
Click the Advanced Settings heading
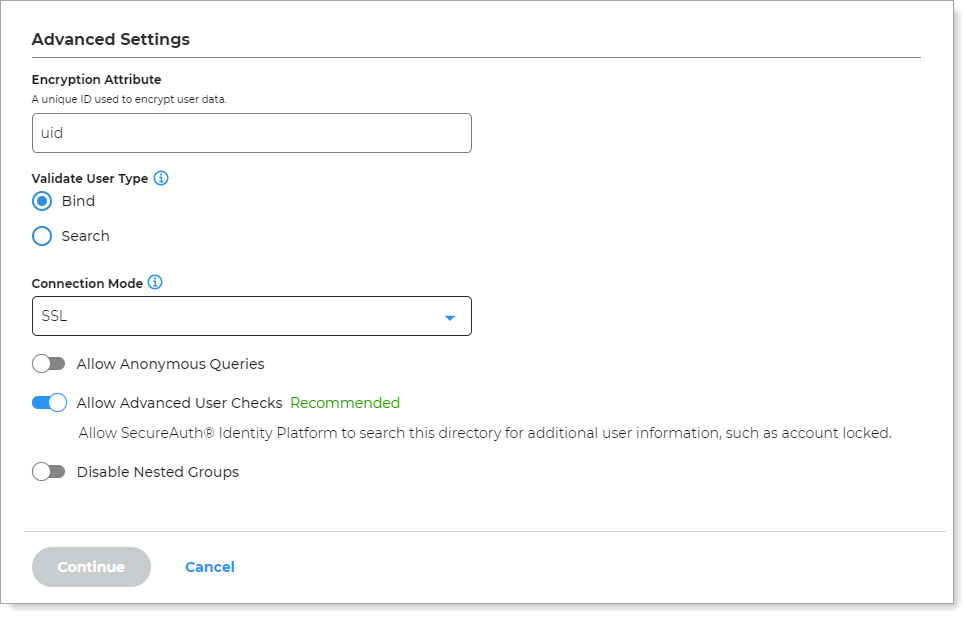(110, 39)
